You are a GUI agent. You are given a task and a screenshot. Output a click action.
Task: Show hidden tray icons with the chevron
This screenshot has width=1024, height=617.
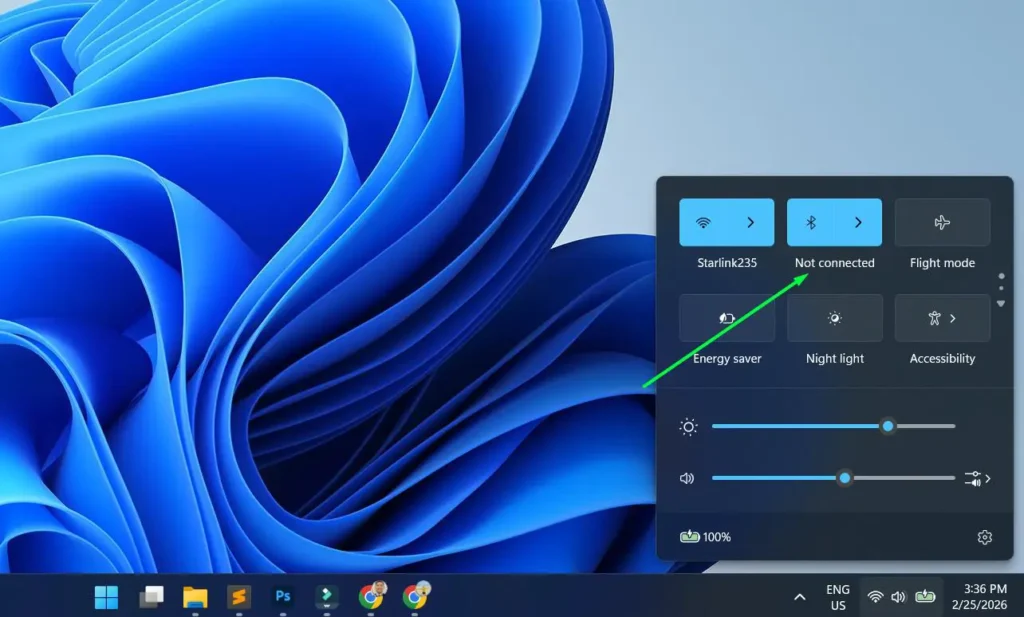click(799, 596)
